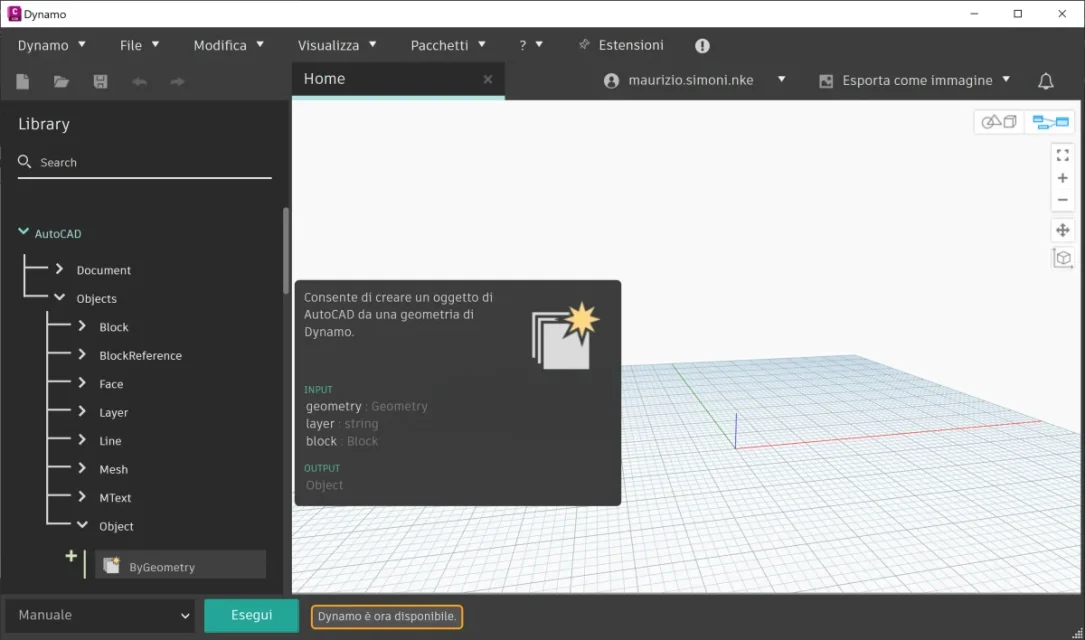Image resolution: width=1085 pixels, height=640 pixels.
Task: Click the Esegui run button
Action: tap(251, 615)
